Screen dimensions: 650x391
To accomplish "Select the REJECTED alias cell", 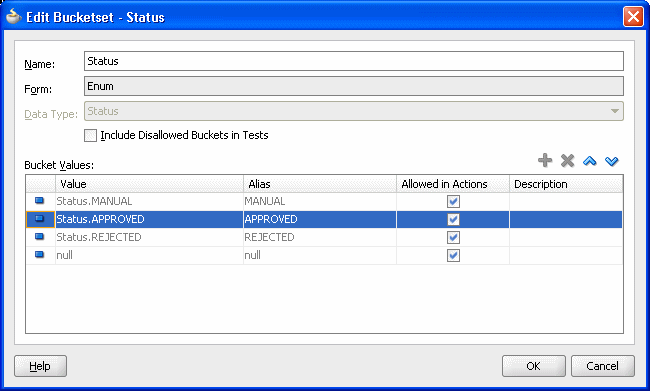I will [320, 237].
